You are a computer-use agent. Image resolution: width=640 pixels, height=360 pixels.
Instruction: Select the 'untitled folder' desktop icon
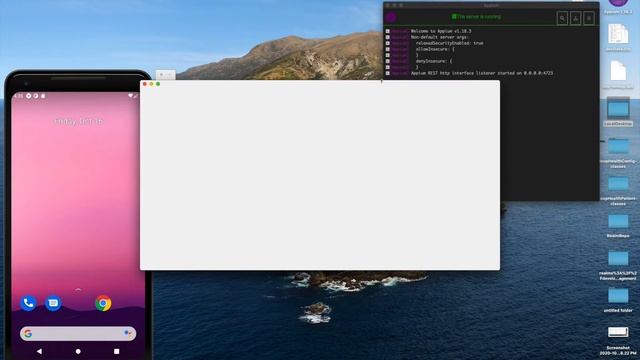pyautogui.click(x=618, y=300)
